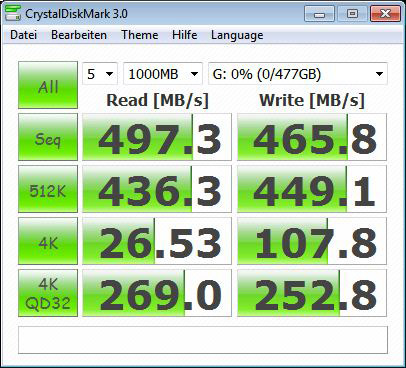Start the 4K benchmark test
This screenshot has height=368, width=406.
pos(48,241)
